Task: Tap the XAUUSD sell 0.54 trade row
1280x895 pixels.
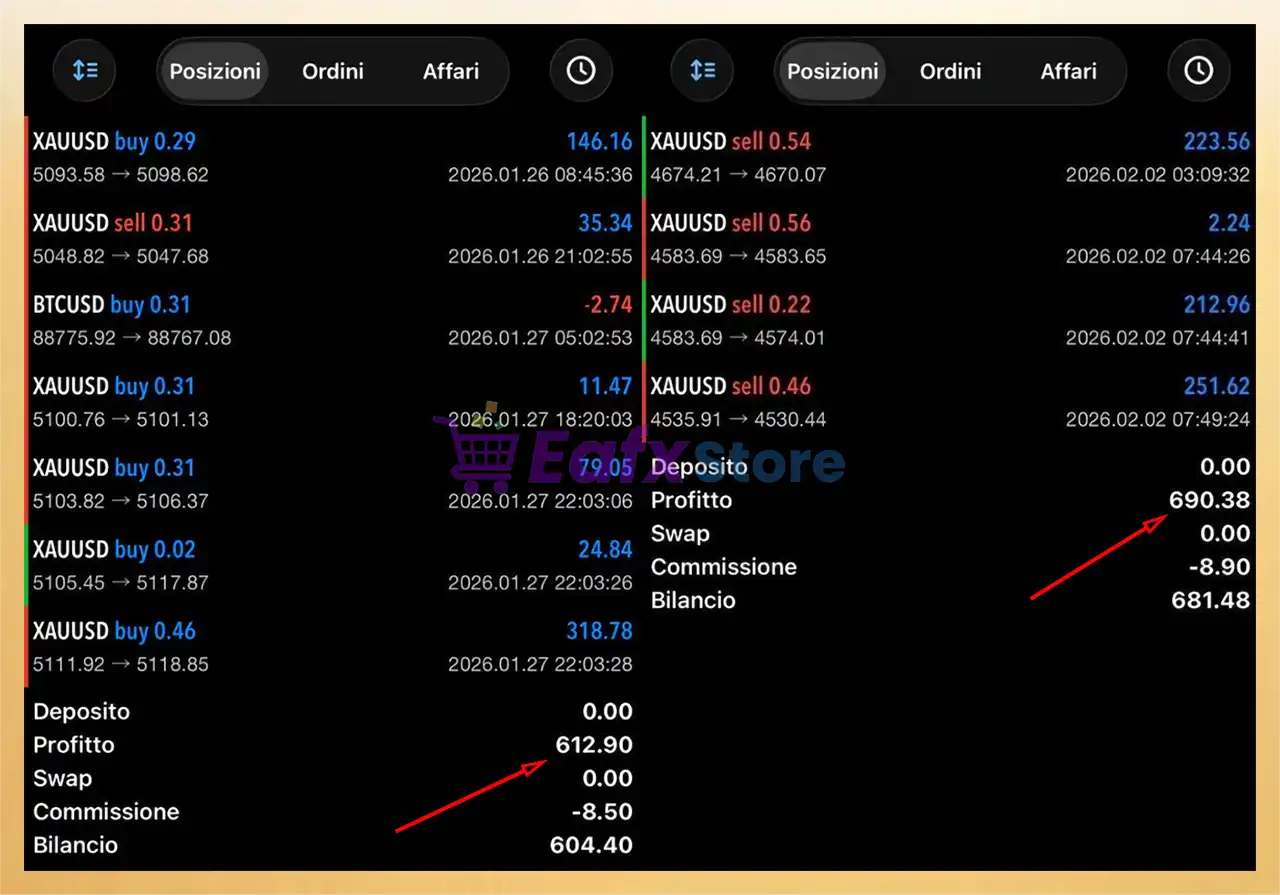Action: (x=948, y=157)
